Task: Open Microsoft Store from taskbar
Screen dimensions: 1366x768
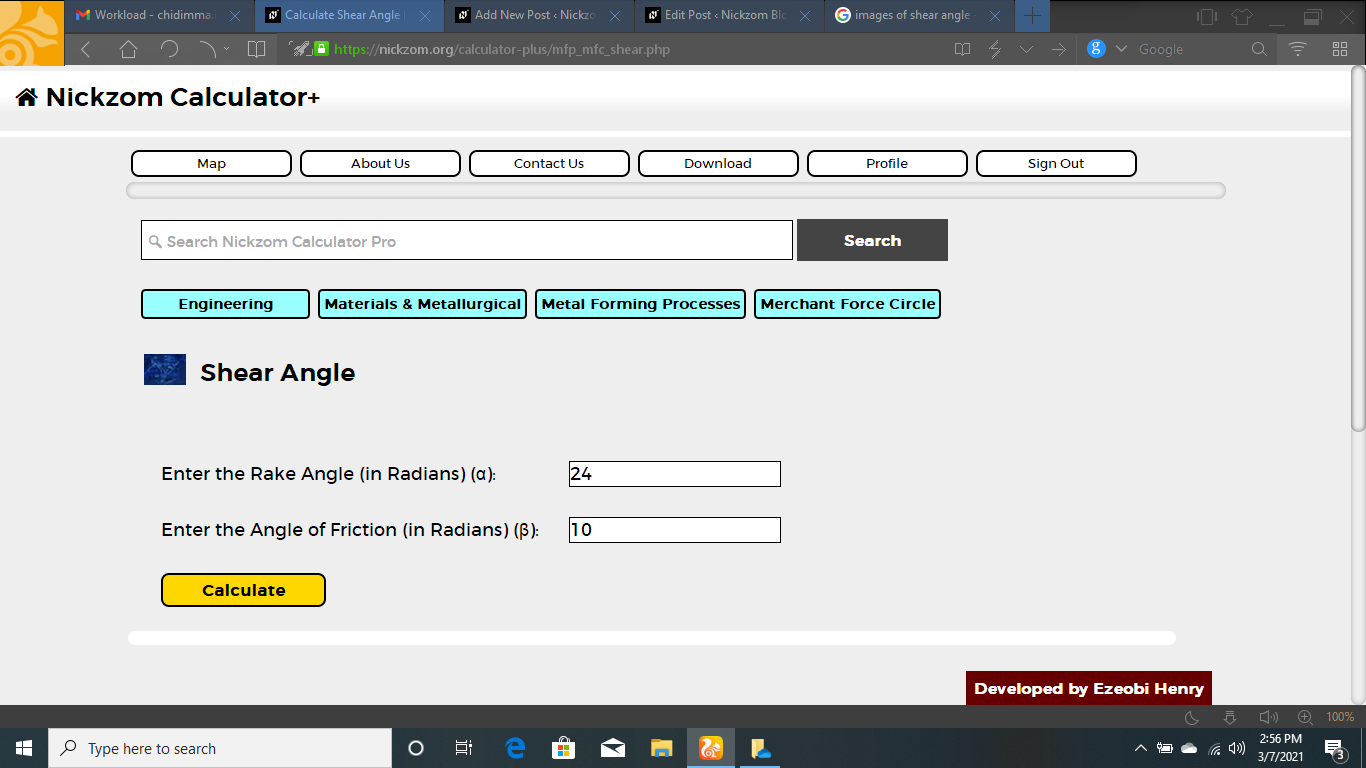Action: (x=564, y=748)
